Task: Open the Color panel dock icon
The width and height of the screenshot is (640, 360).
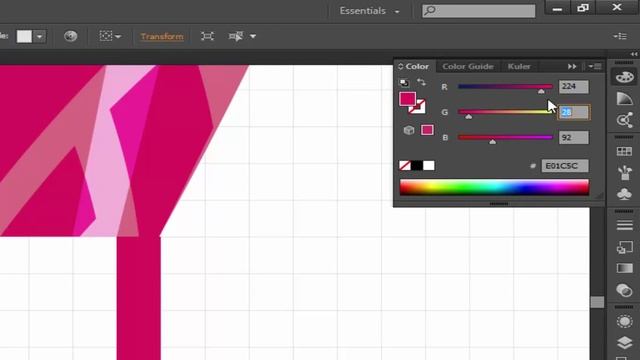Action: pyautogui.click(x=624, y=77)
